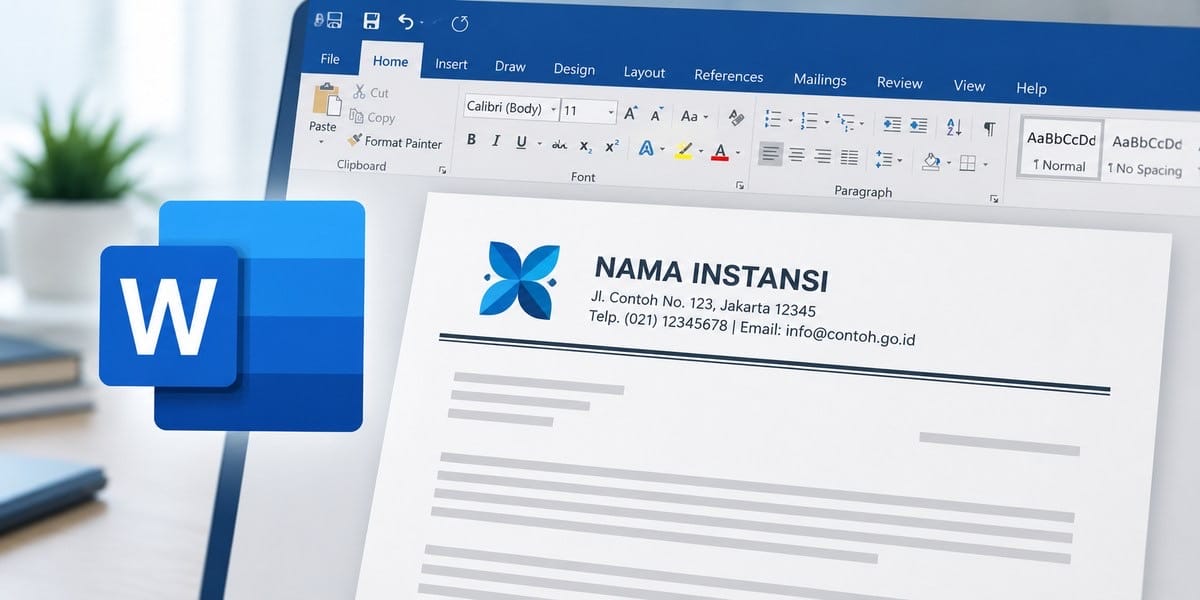
Task: Click the line spacing icon
Action: click(883, 159)
